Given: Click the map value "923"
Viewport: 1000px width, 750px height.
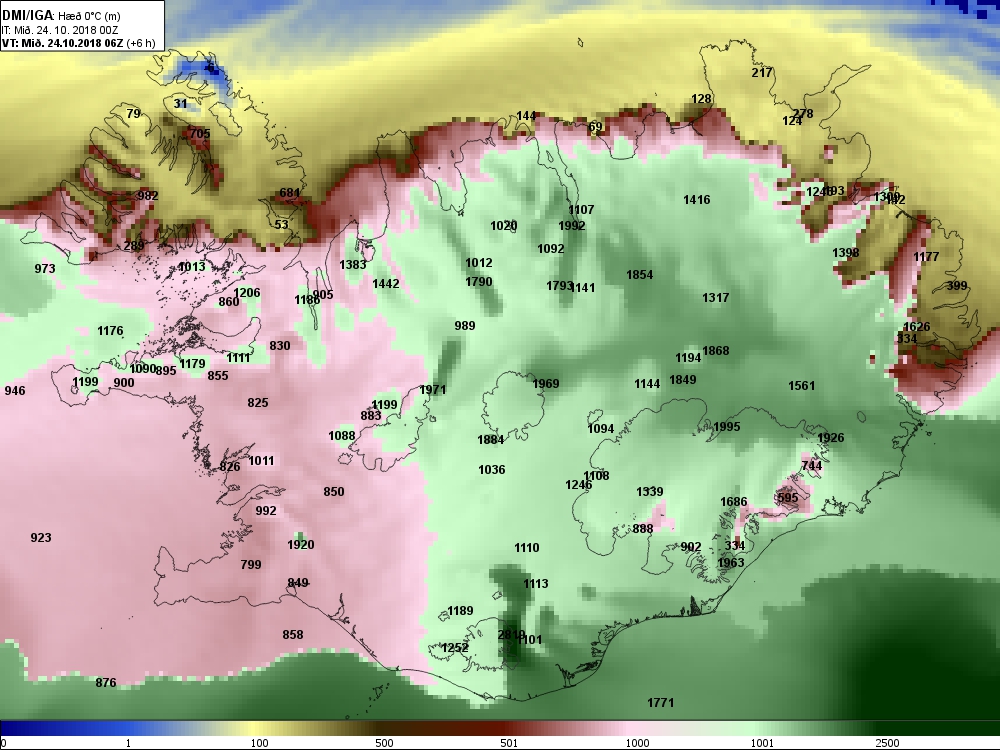Looking at the screenshot, I should [41, 538].
